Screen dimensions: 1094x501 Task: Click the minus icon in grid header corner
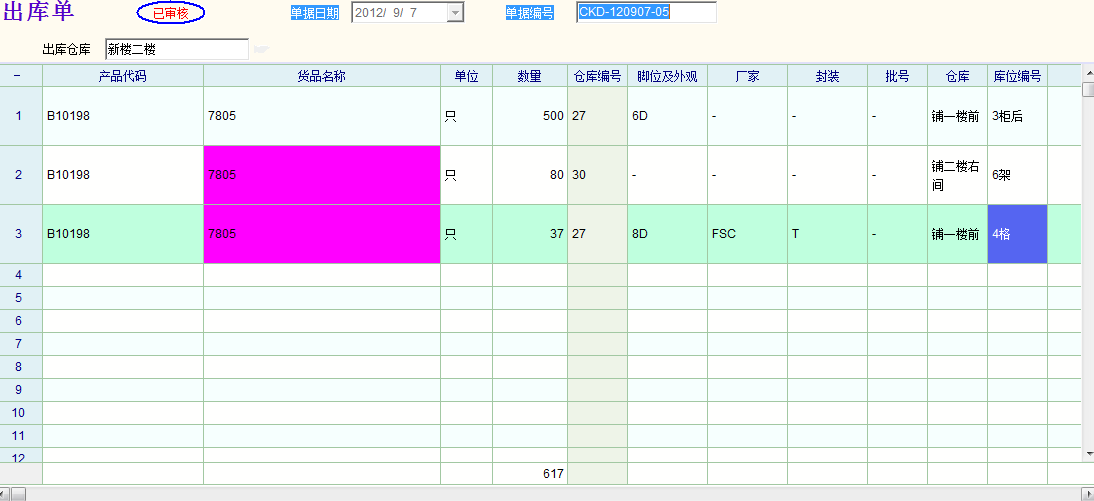pos(18,76)
